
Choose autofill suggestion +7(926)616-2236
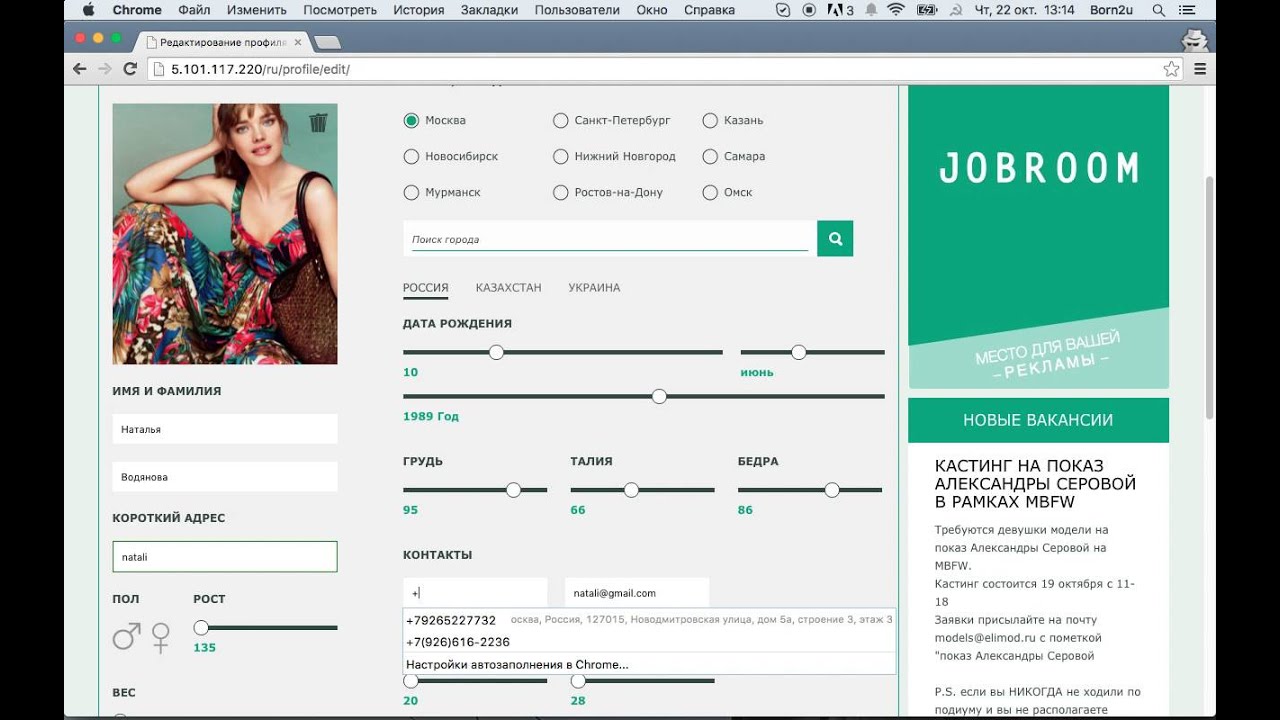pyautogui.click(x=649, y=642)
